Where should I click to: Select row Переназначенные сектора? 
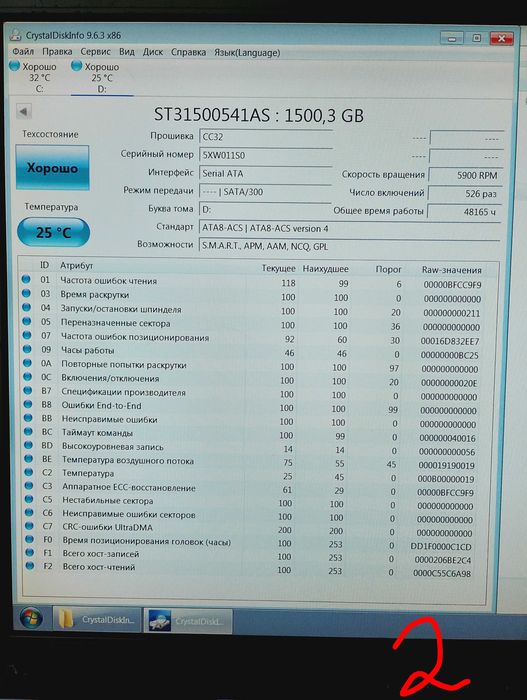[x=251, y=324]
